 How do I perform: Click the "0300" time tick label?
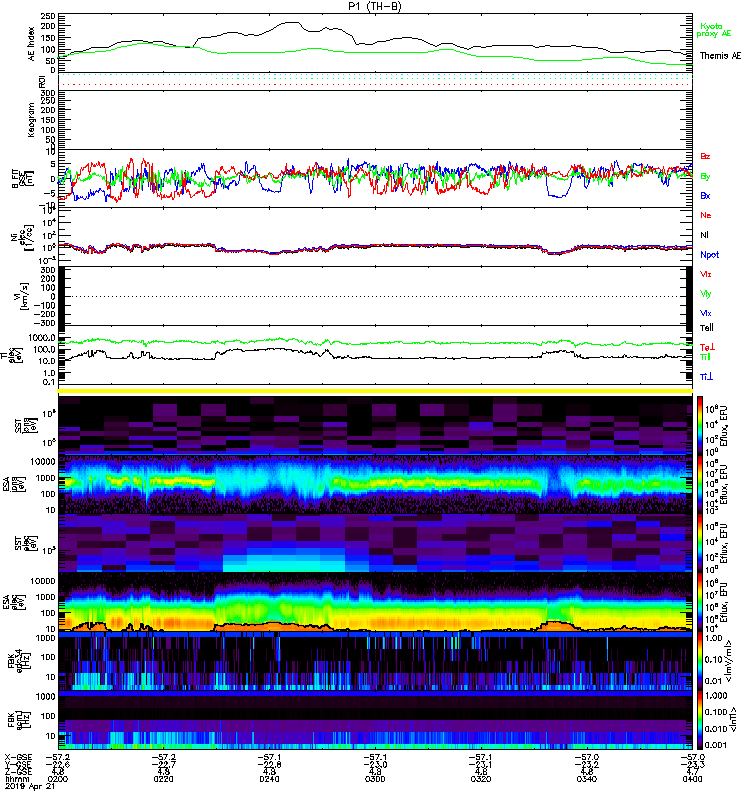(375, 779)
